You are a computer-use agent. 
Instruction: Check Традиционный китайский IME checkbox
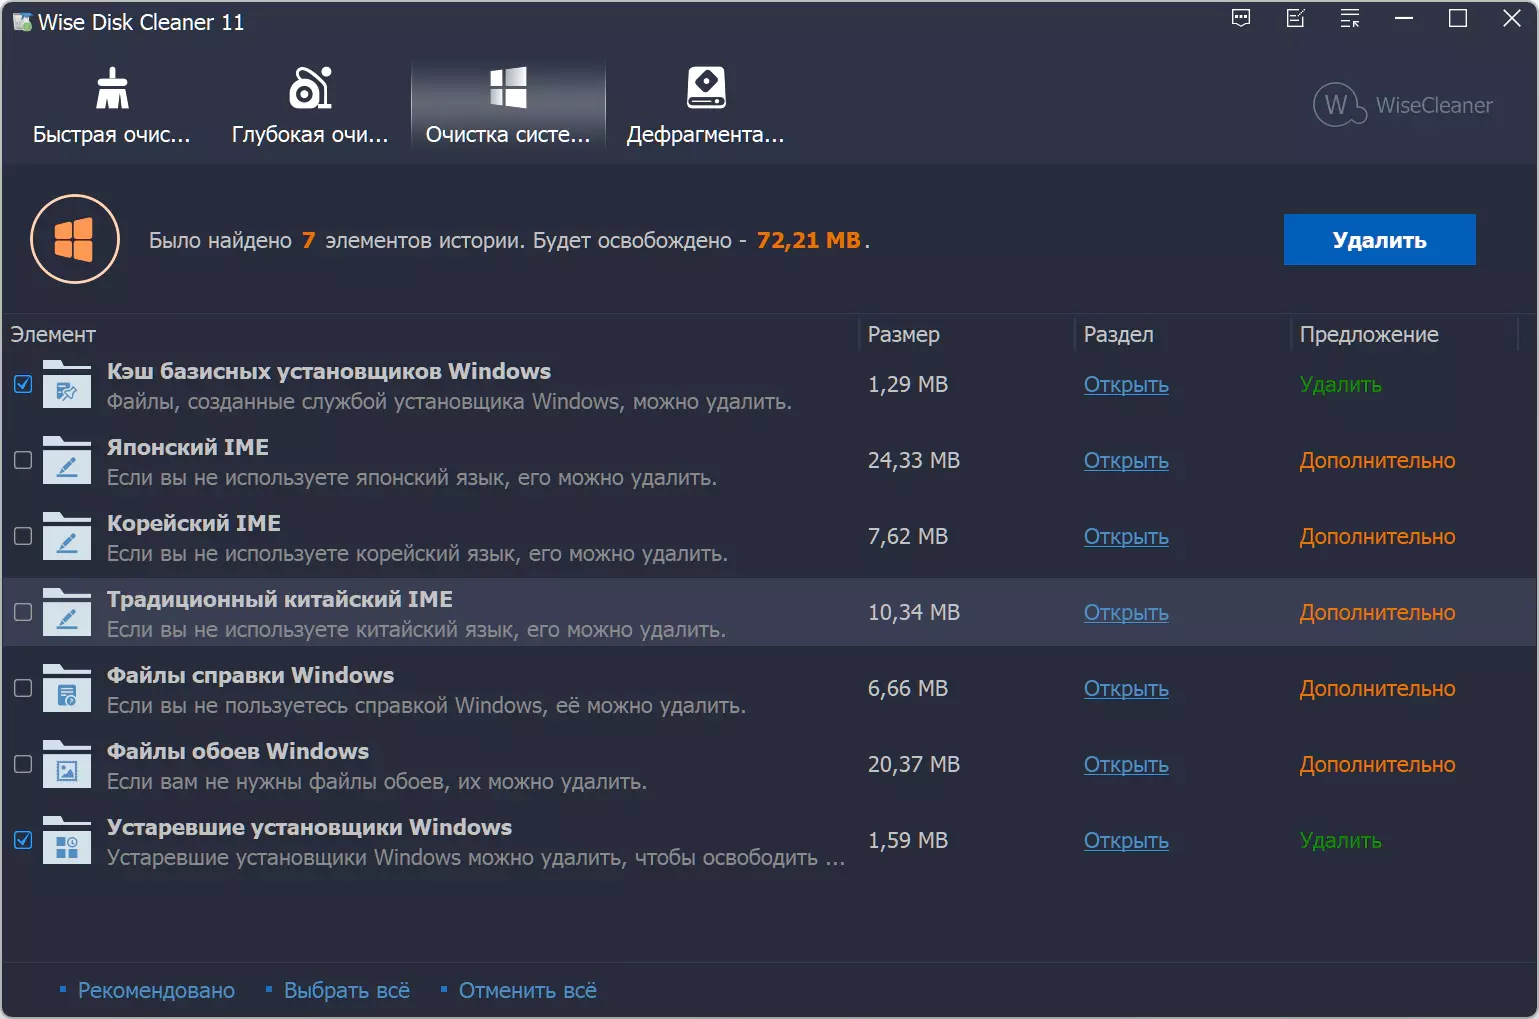click(23, 612)
